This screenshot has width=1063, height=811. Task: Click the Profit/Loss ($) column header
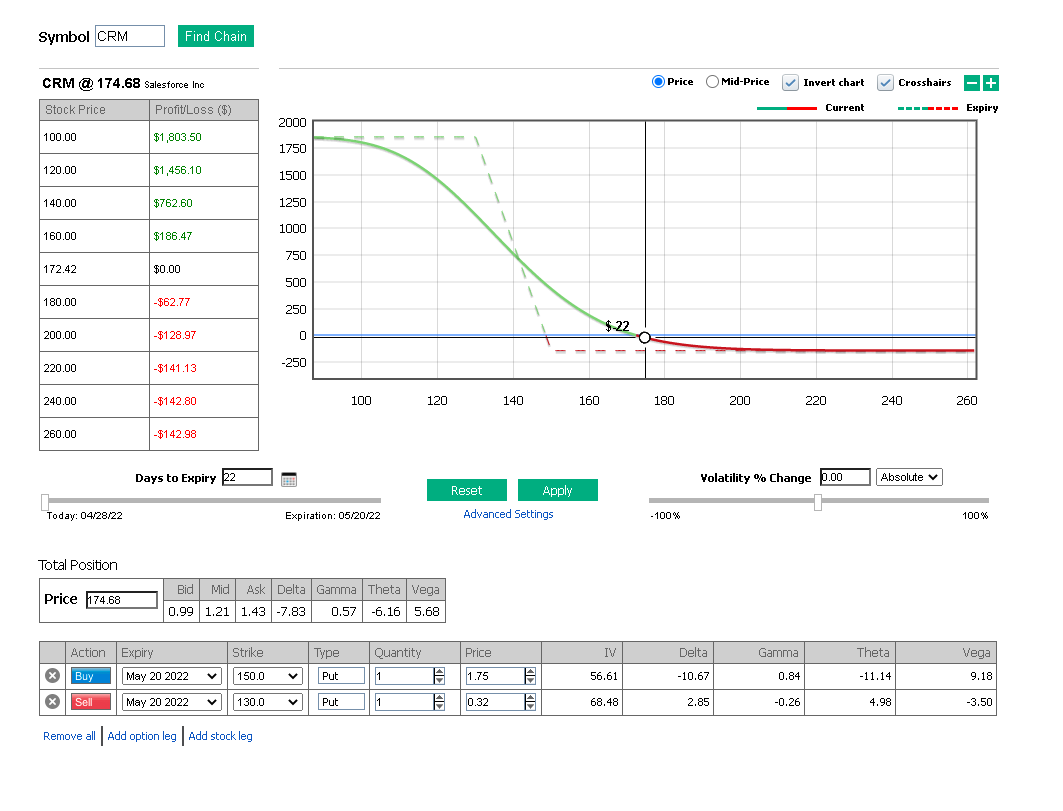[204, 110]
